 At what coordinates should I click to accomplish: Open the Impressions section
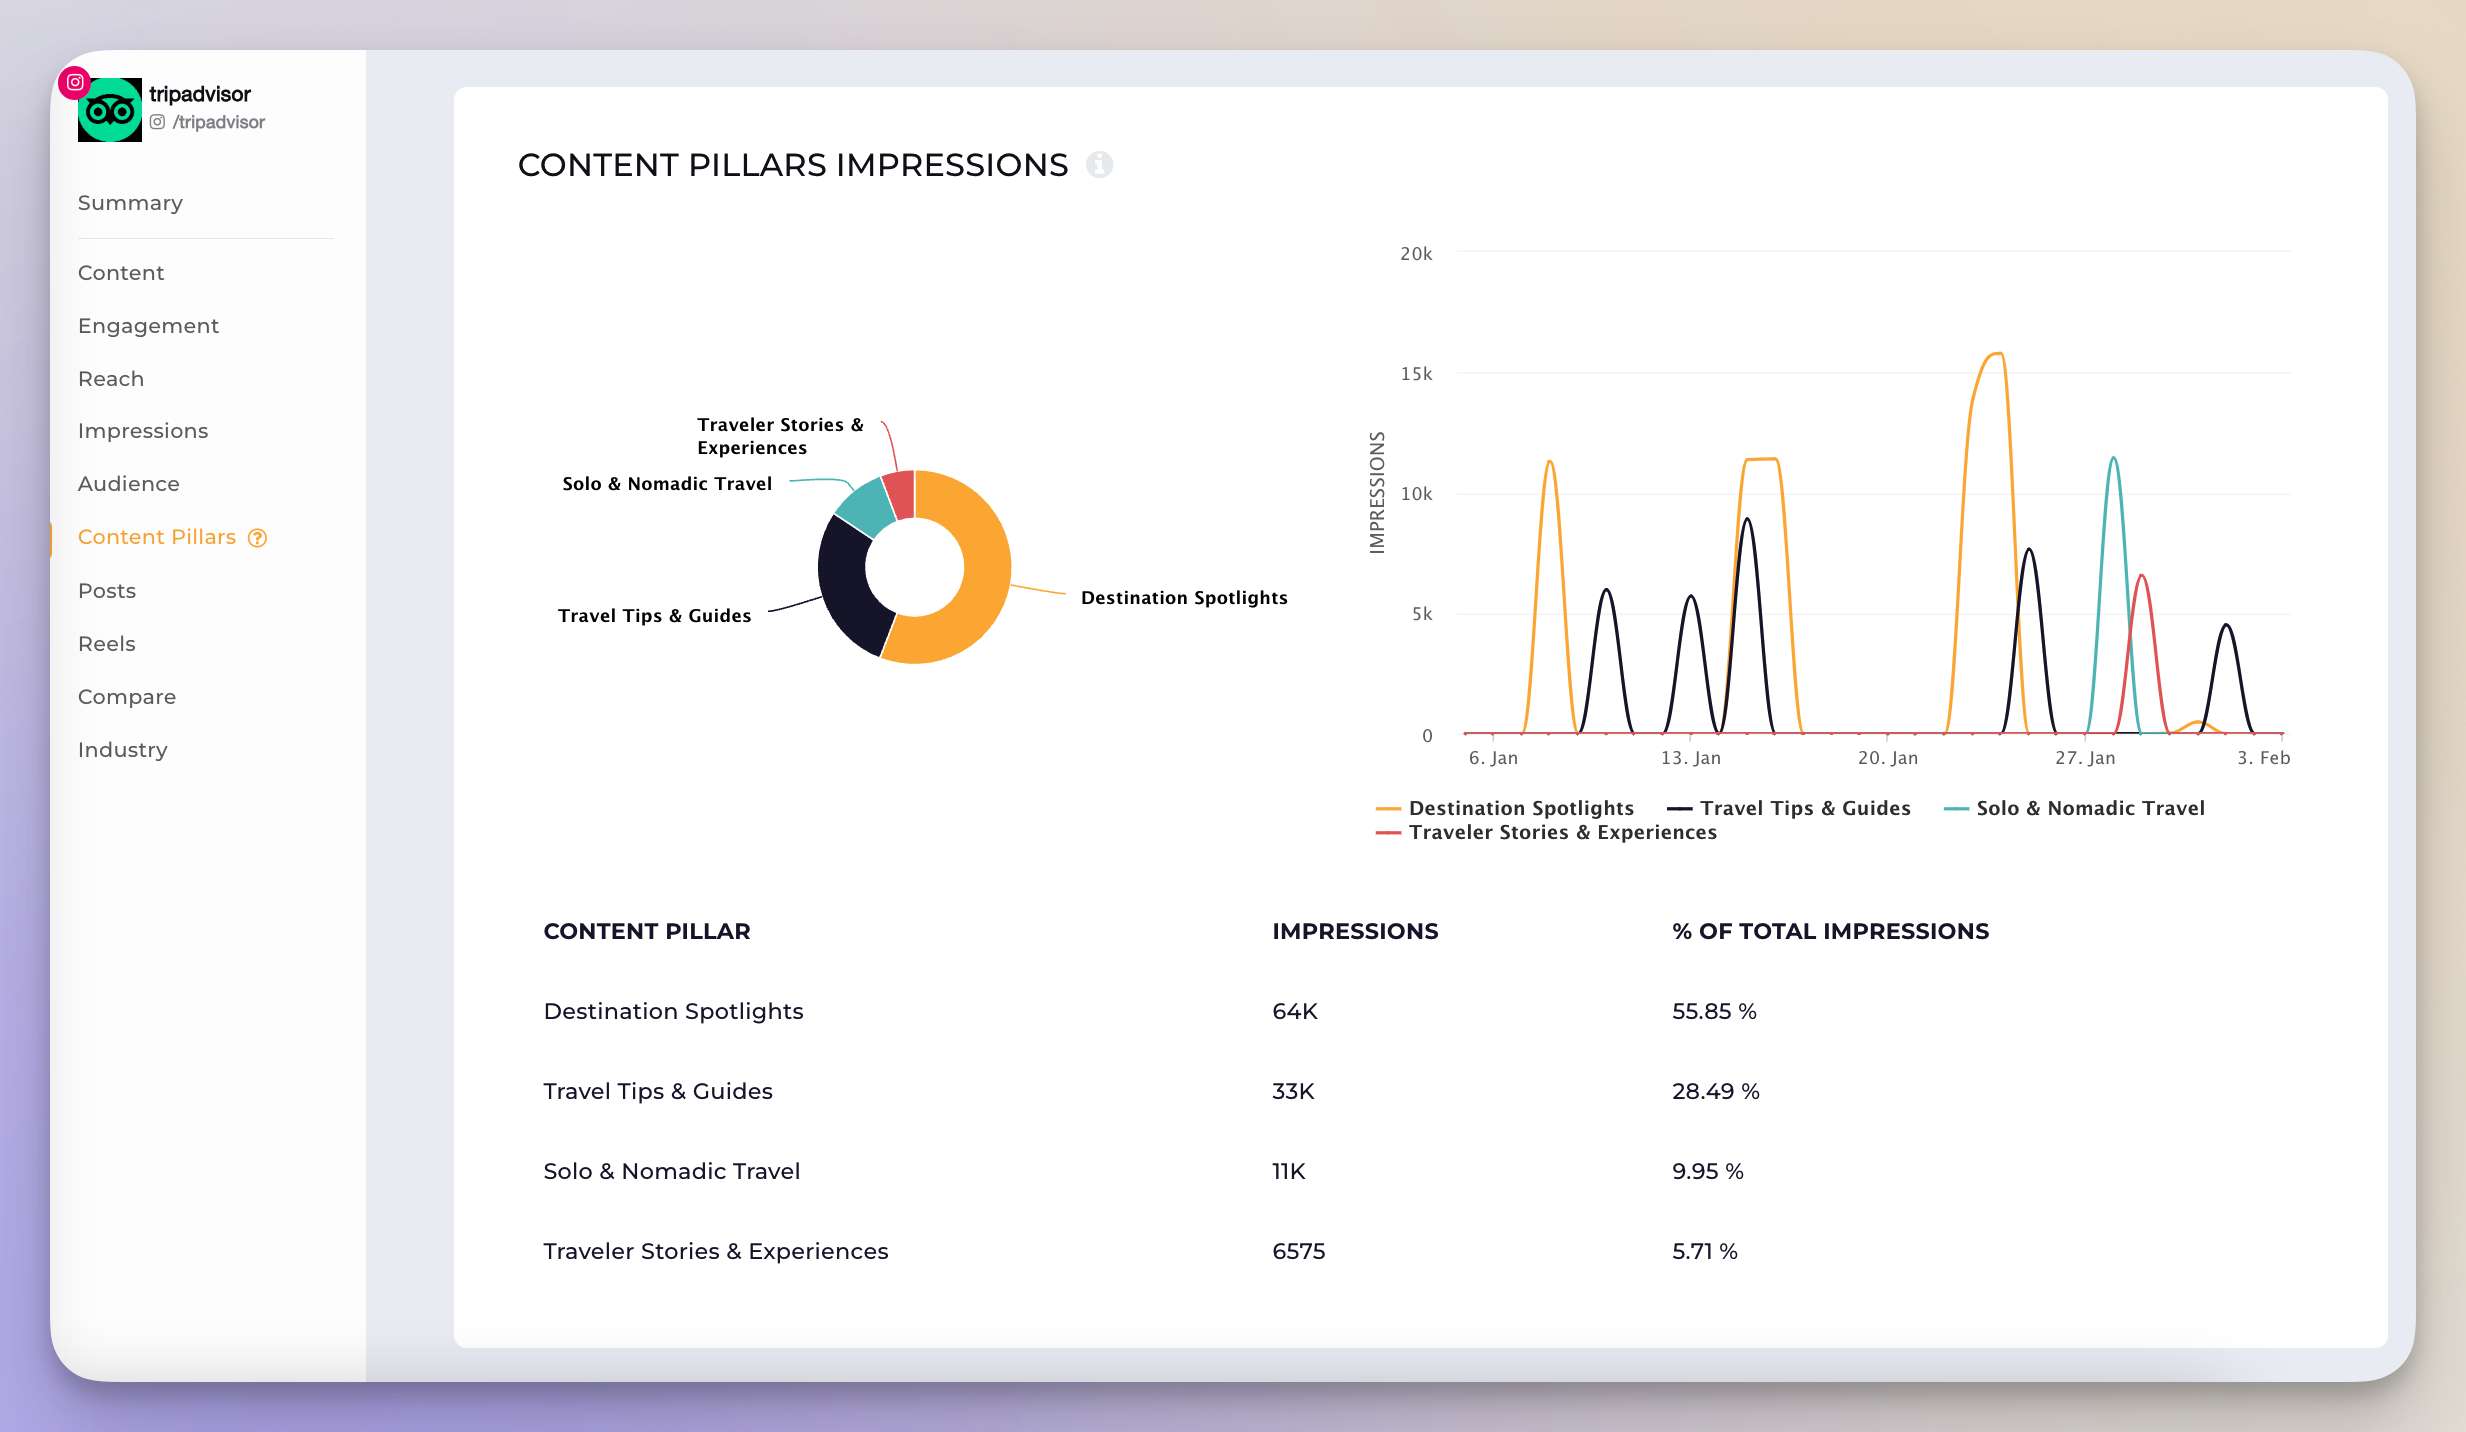pos(141,430)
